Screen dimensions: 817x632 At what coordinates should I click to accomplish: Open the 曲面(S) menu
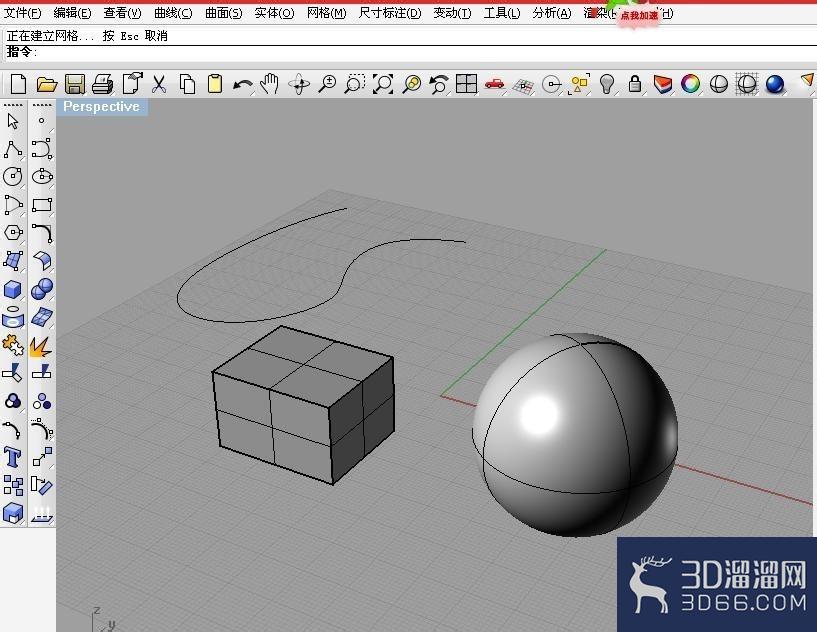[224, 13]
